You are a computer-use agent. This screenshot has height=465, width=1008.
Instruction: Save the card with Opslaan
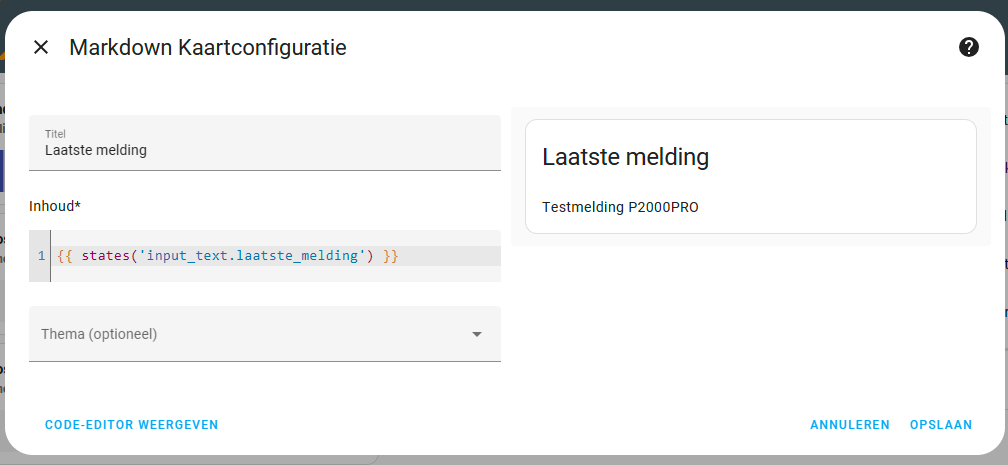click(941, 424)
